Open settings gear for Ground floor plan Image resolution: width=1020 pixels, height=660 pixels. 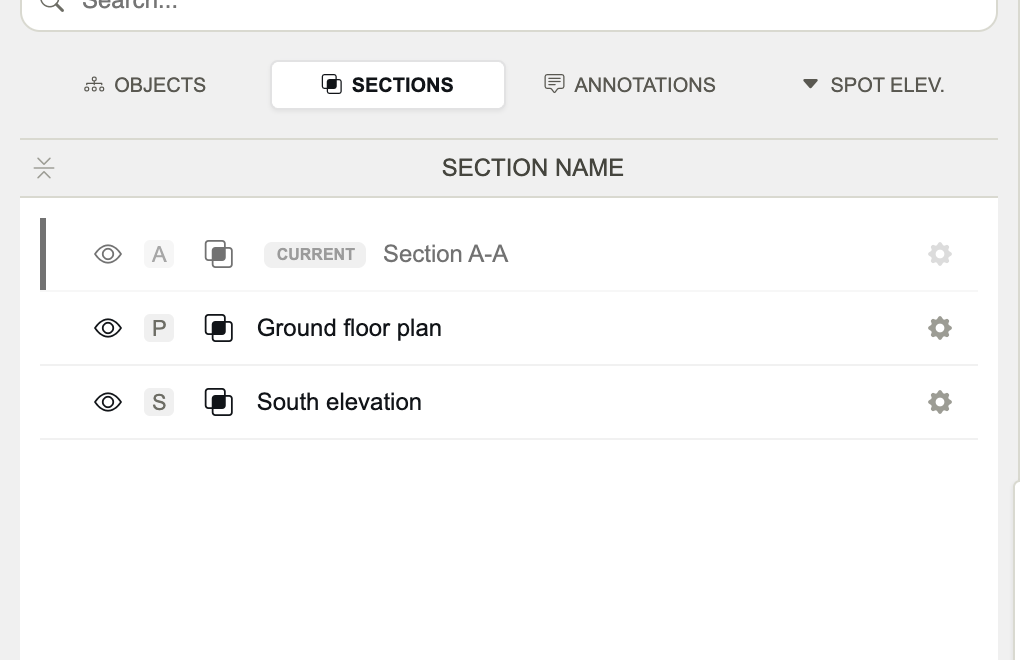click(939, 328)
